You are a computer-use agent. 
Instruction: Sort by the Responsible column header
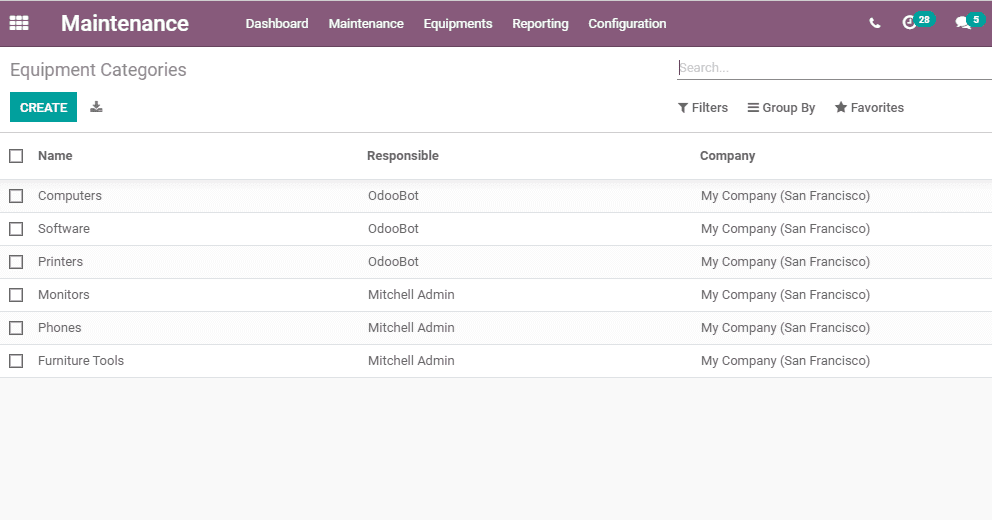point(403,156)
